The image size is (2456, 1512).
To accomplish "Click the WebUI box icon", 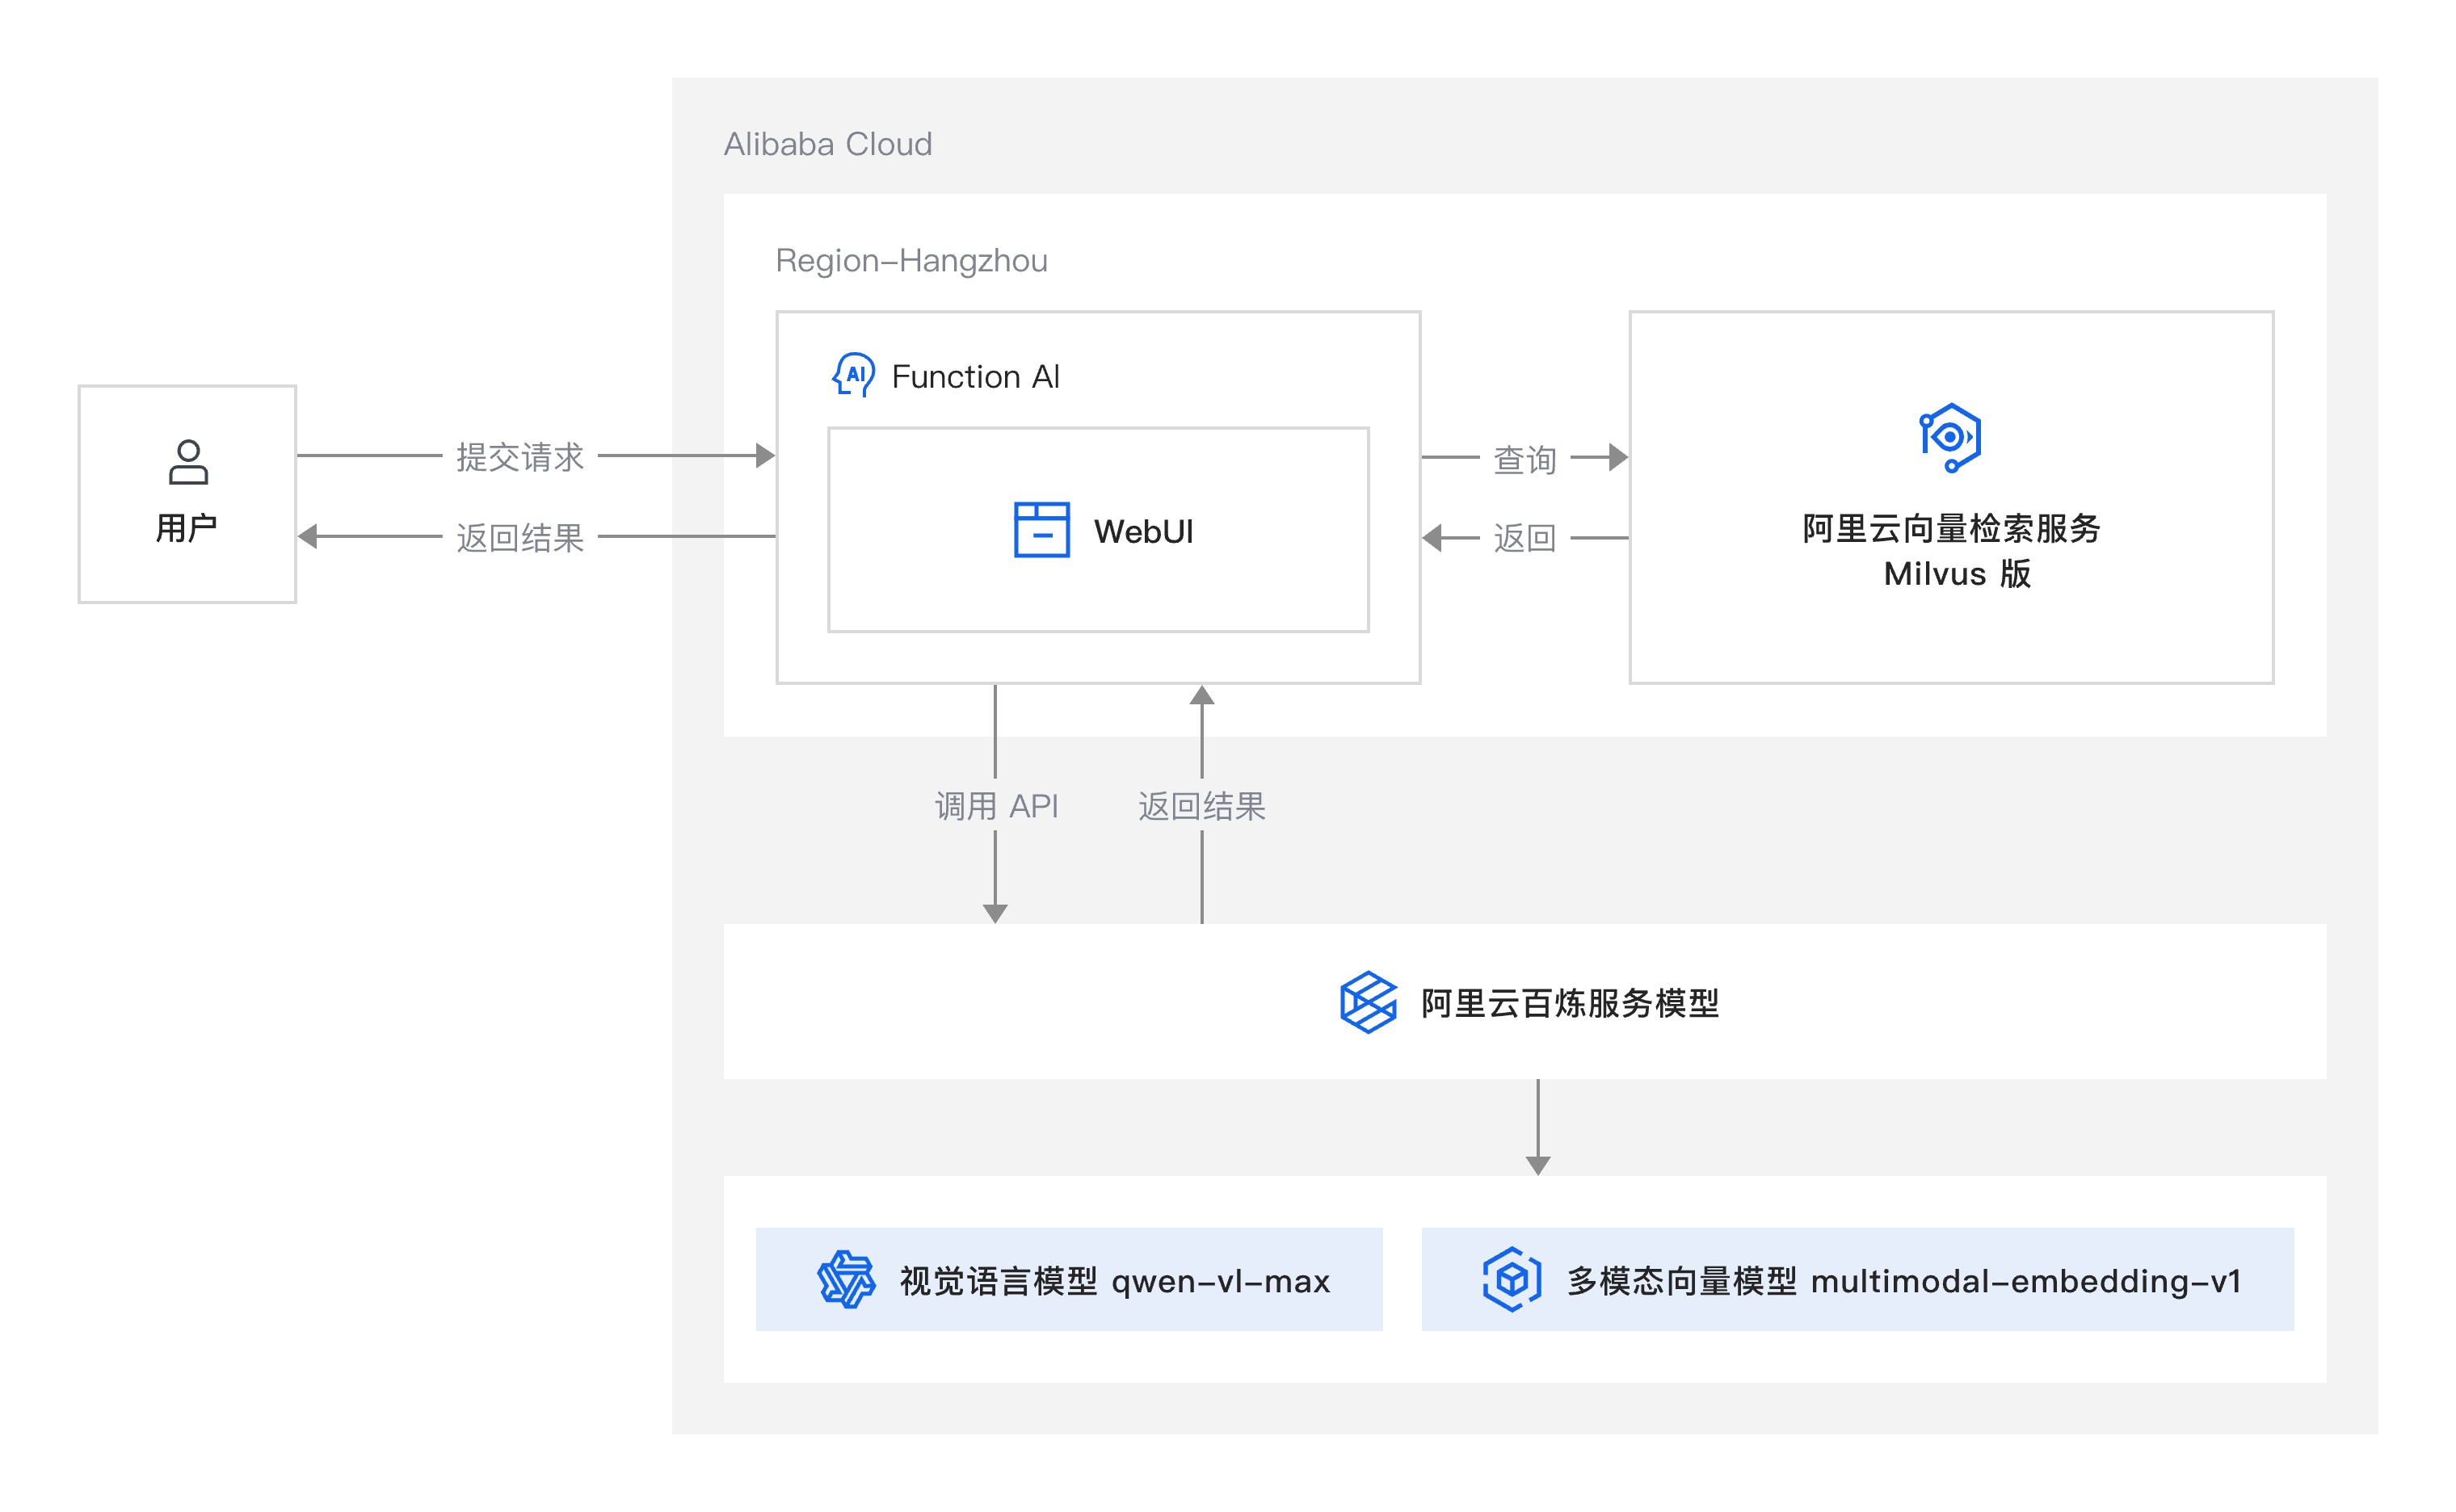I will pos(1041,529).
